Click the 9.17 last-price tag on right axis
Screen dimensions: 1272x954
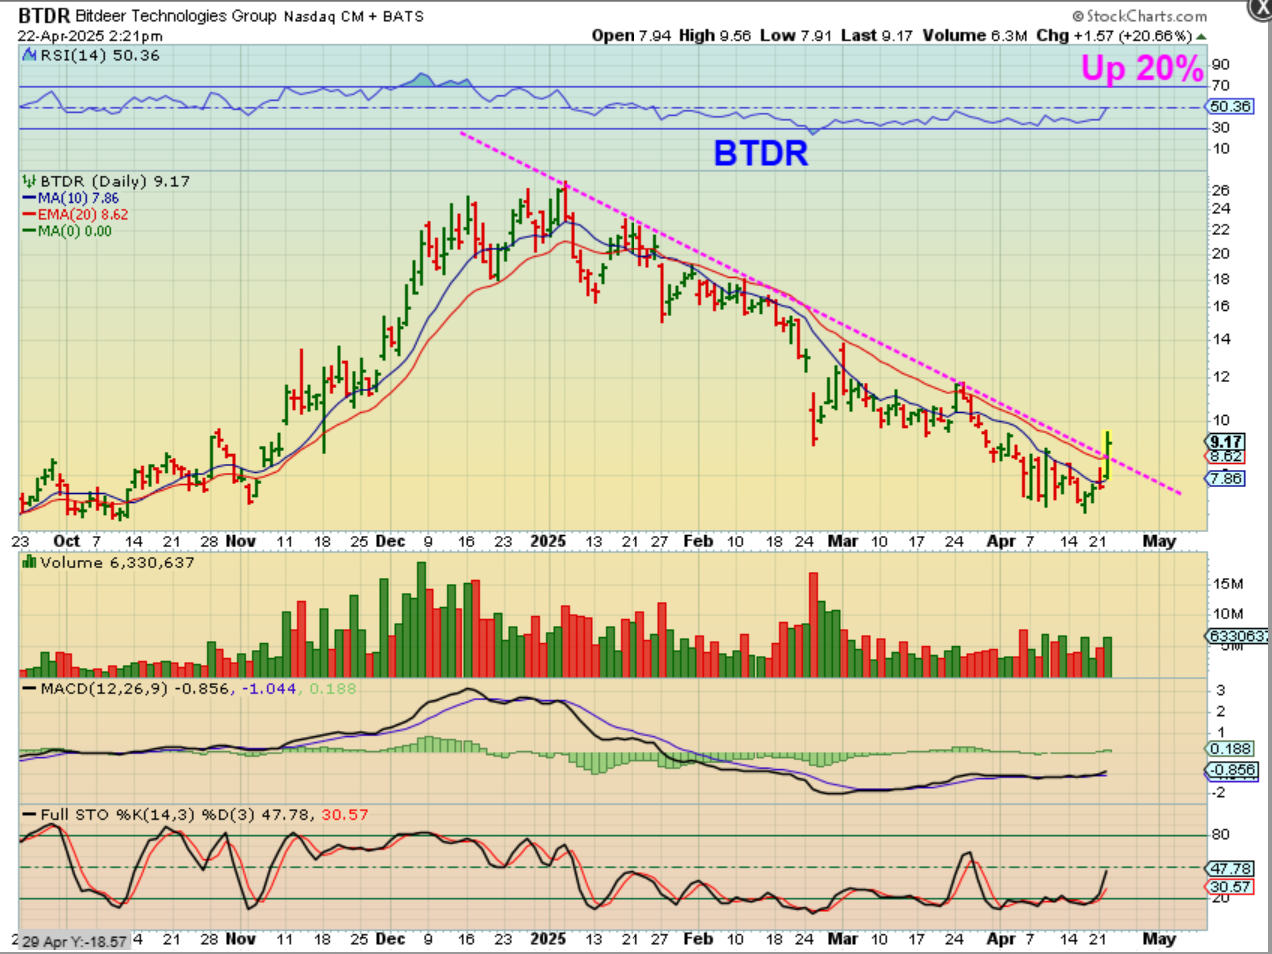(1226, 442)
